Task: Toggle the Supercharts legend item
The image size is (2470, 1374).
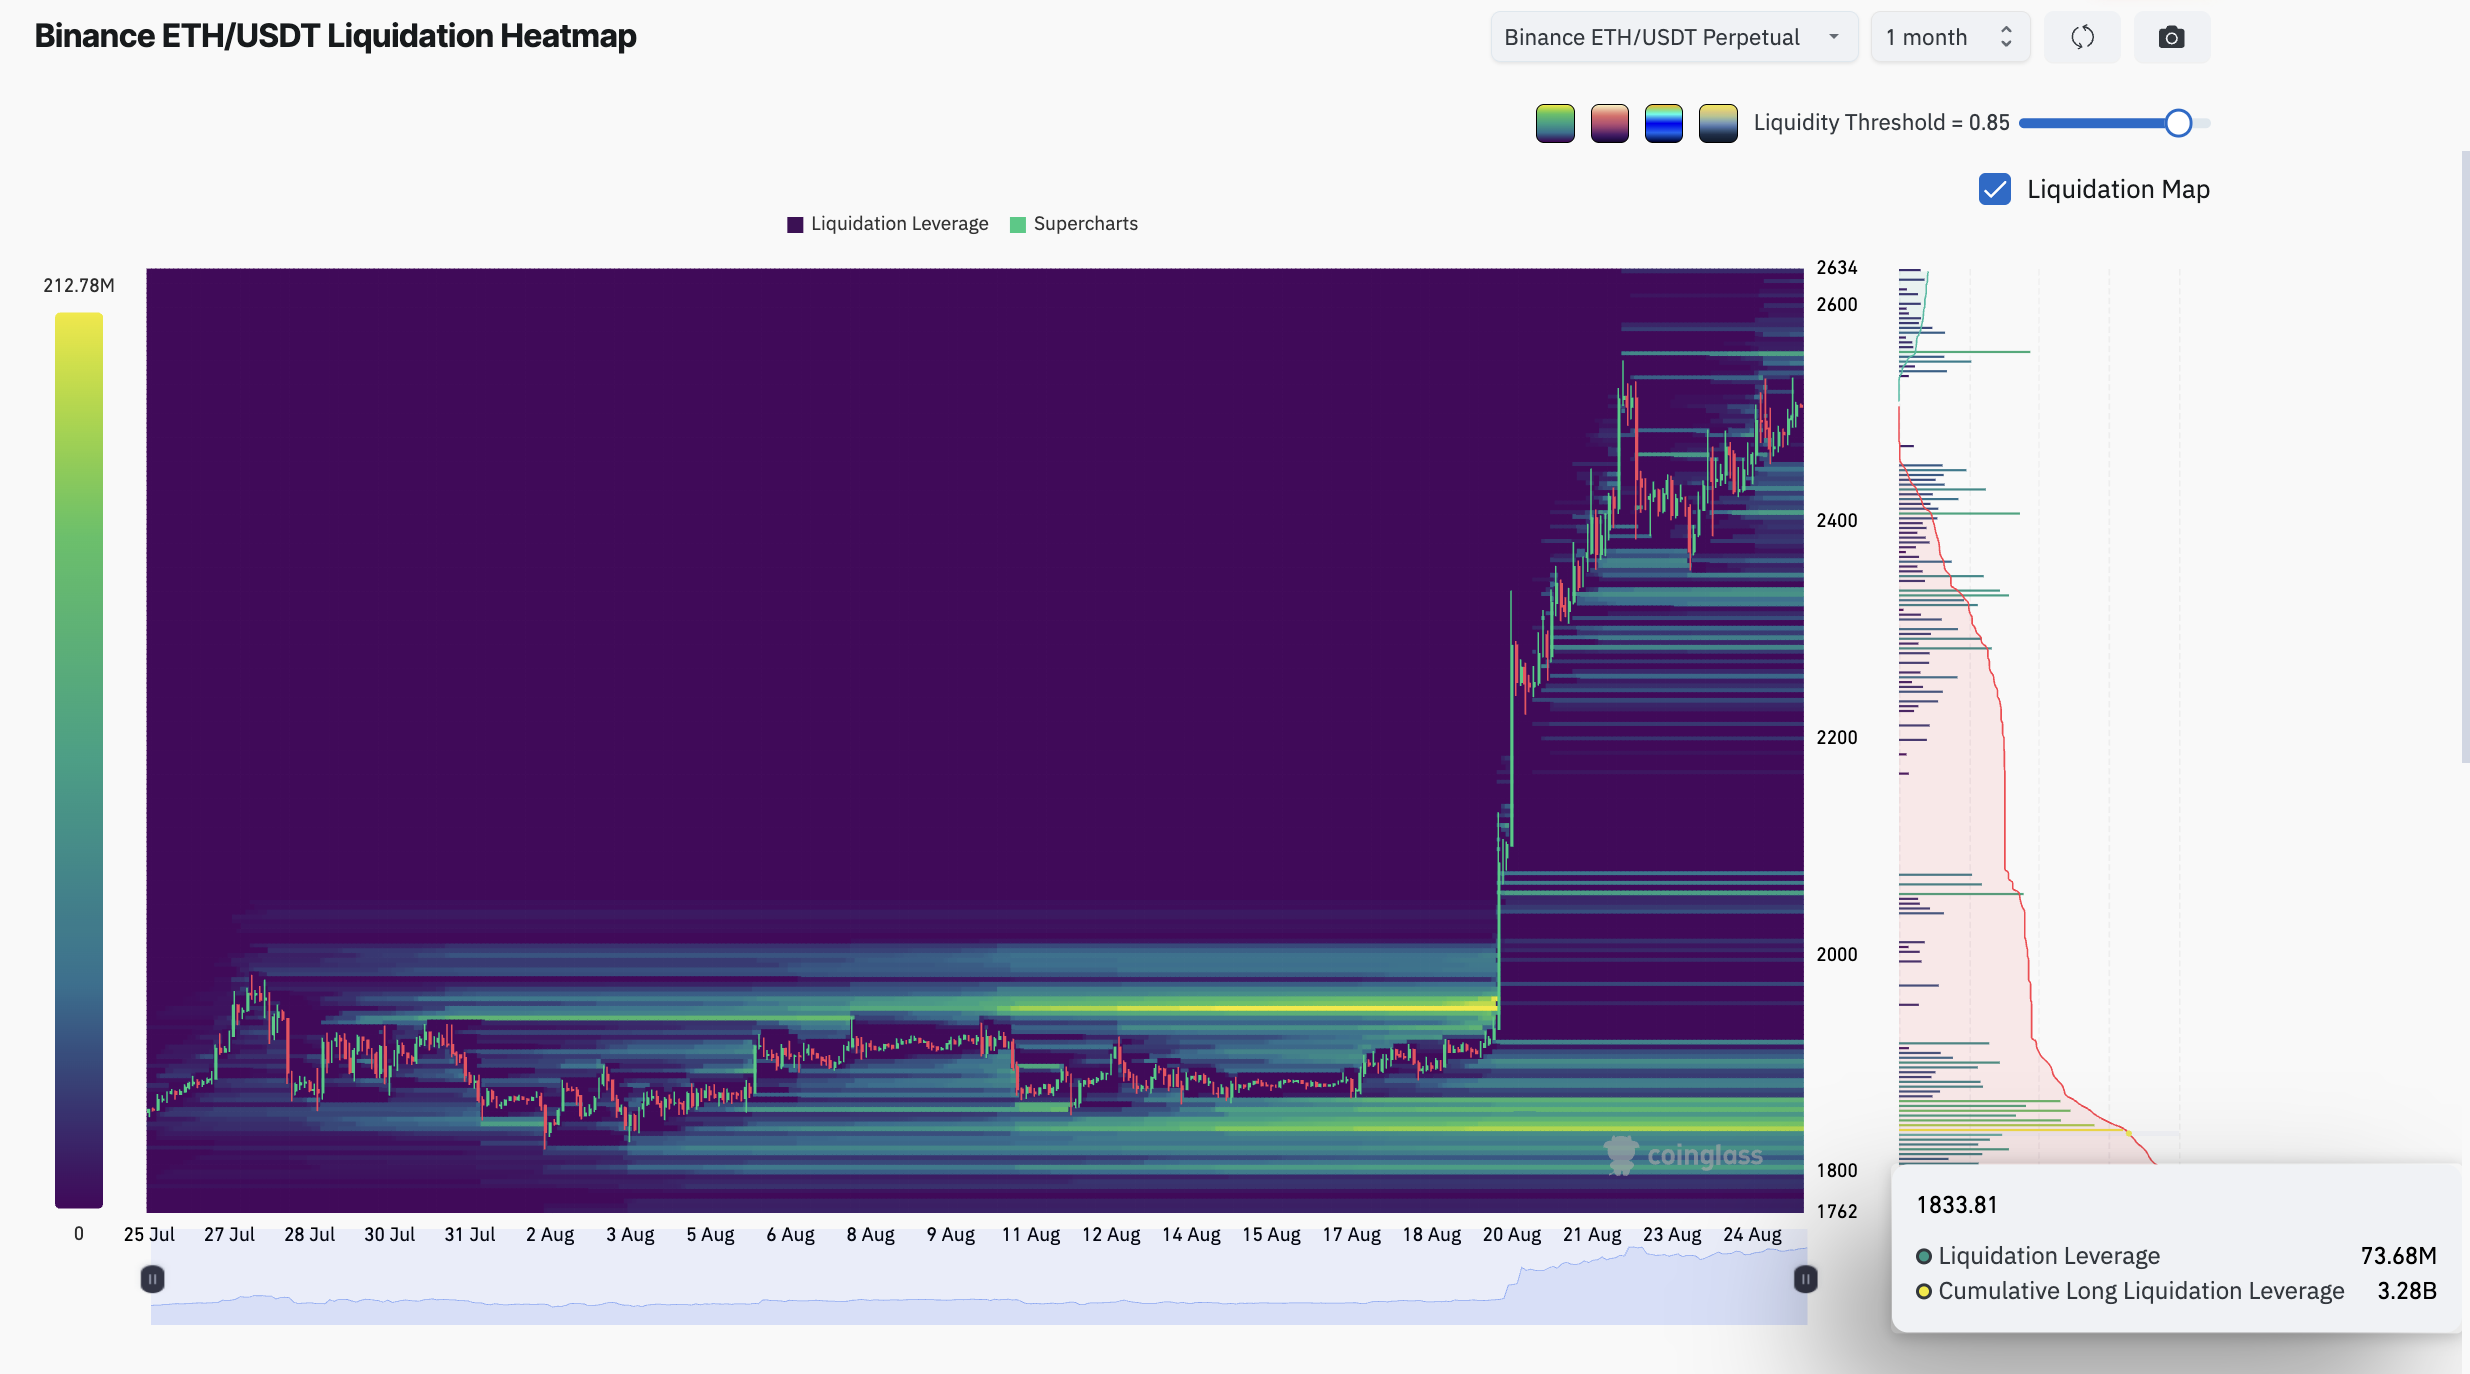Action: (1074, 224)
